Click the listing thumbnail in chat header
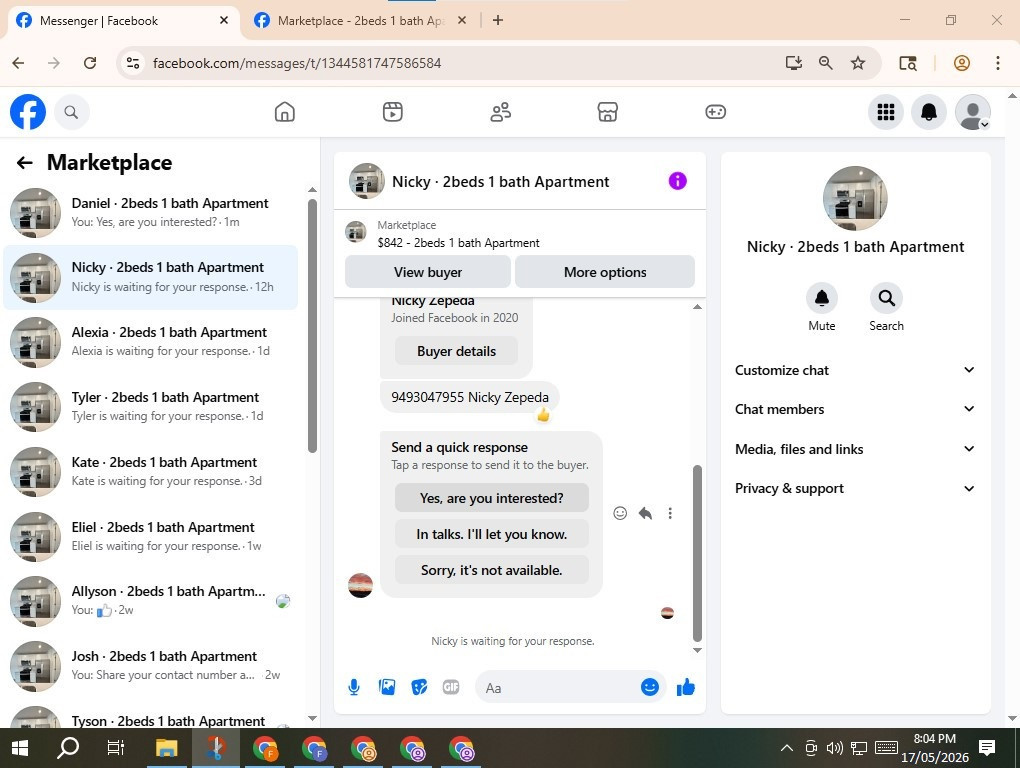 click(366, 181)
